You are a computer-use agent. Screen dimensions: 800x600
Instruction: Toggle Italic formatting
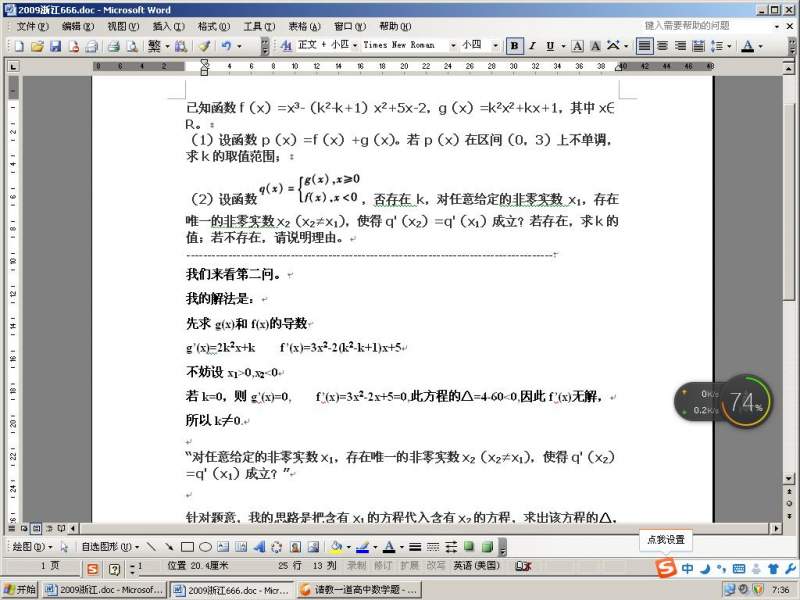(532, 46)
